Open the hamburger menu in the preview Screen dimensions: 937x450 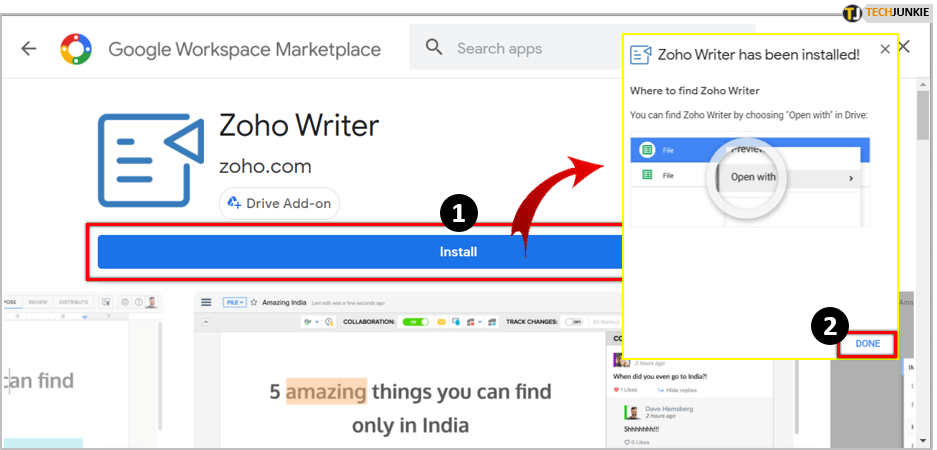pyautogui.click(x=206, y=301)
